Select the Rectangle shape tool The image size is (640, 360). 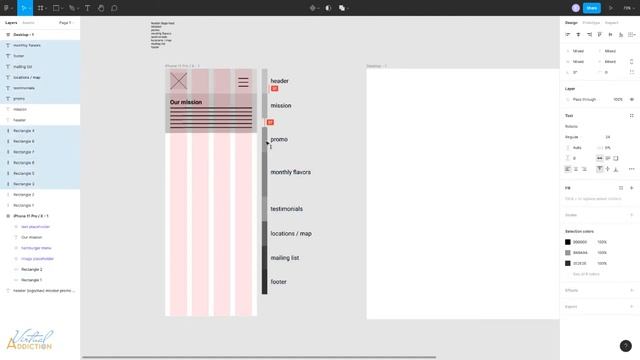click(56, 8)
